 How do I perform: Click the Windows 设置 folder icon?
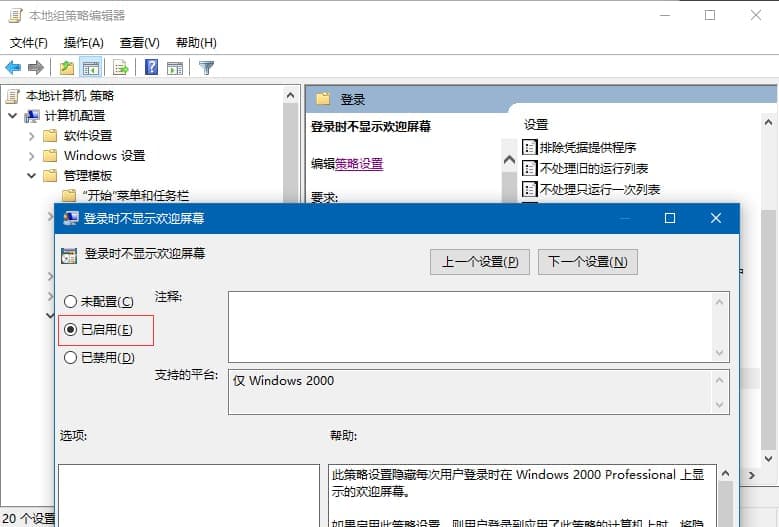coord(50,155)
